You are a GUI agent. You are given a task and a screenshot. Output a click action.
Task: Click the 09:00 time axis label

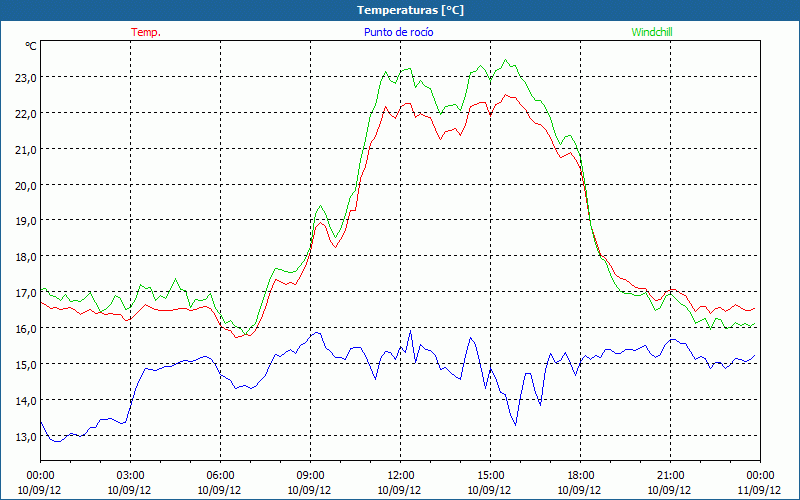310,476
